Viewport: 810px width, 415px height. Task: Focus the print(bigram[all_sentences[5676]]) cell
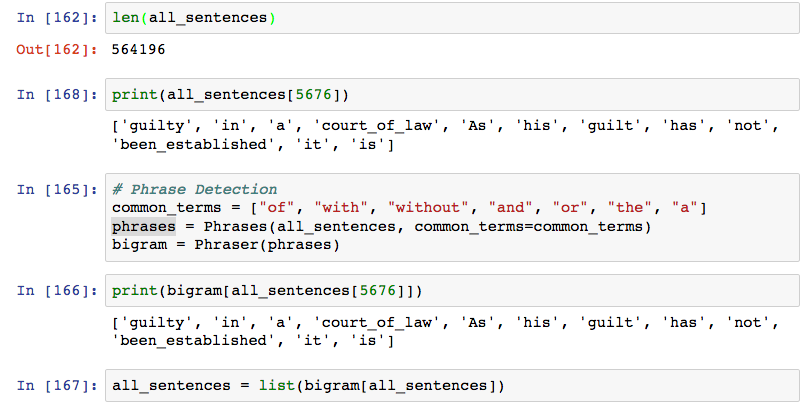click(452, 290)
